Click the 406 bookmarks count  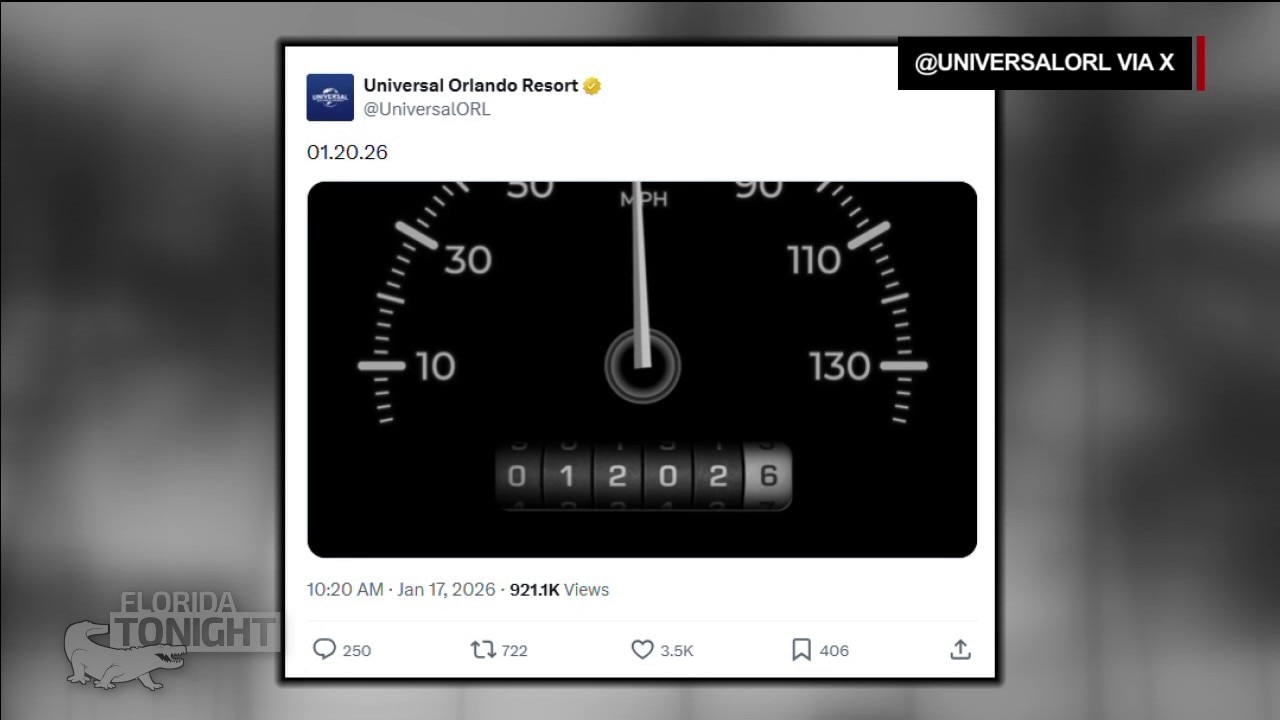pyautogui.click(x=834, y=651)
